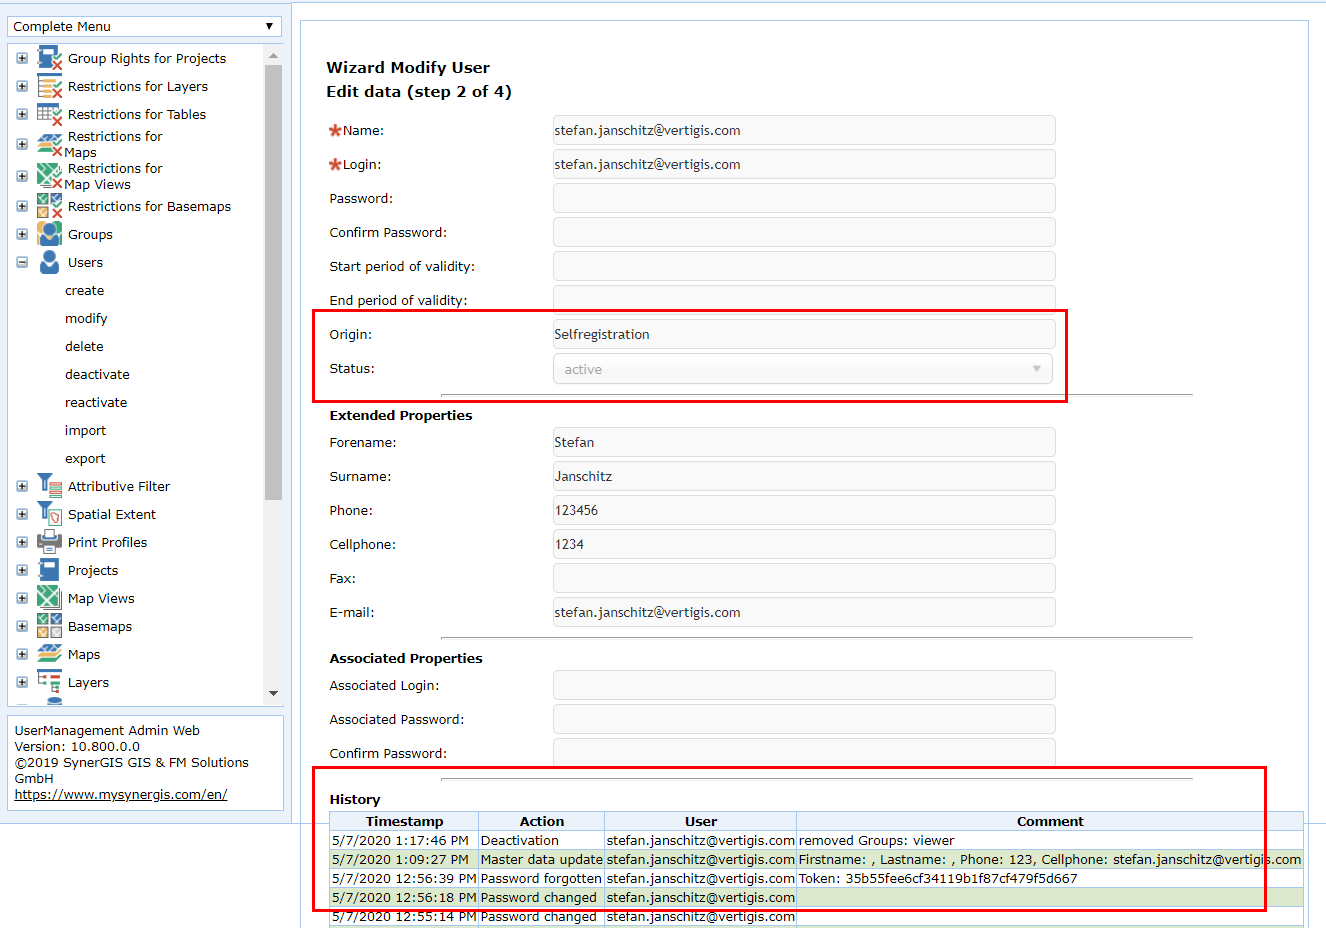
Task: Select 'import' under Users
Action: click(x=85, y=431)
